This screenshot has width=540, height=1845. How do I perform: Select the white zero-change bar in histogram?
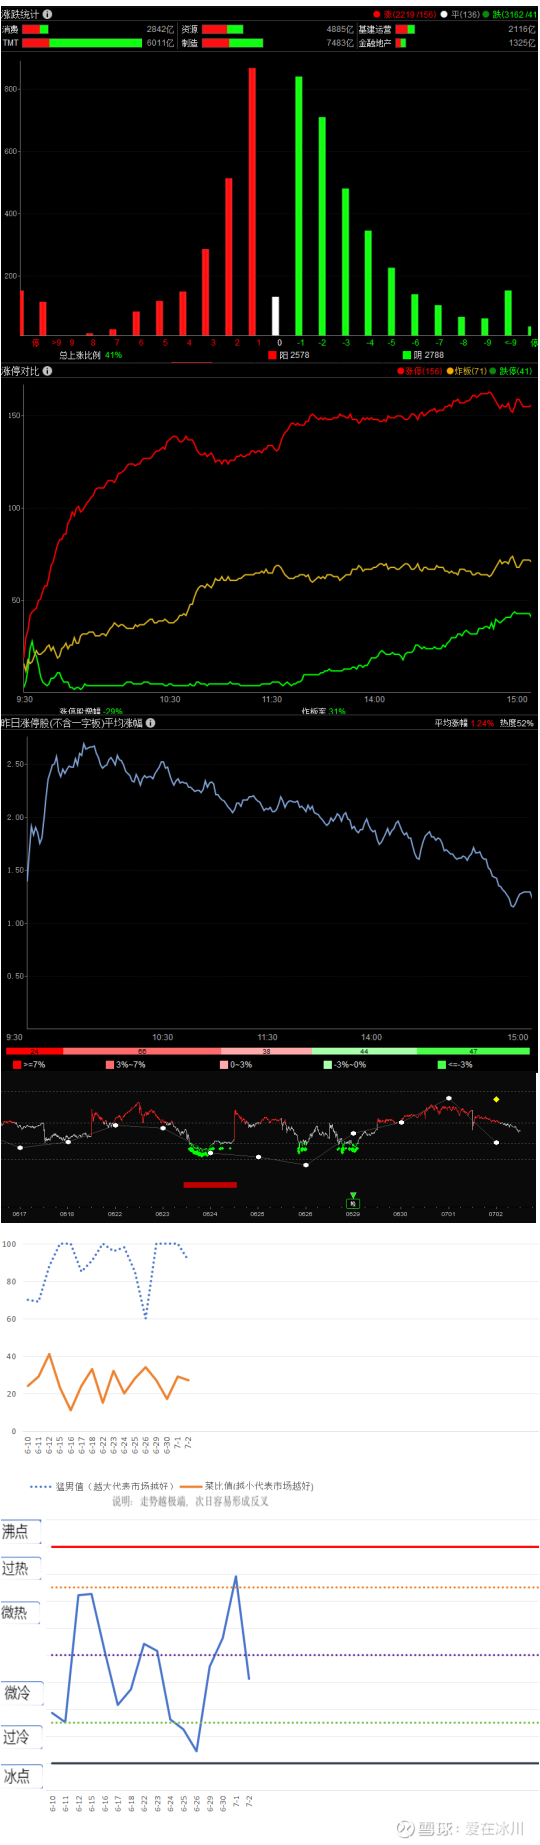[x=276, y=316]
